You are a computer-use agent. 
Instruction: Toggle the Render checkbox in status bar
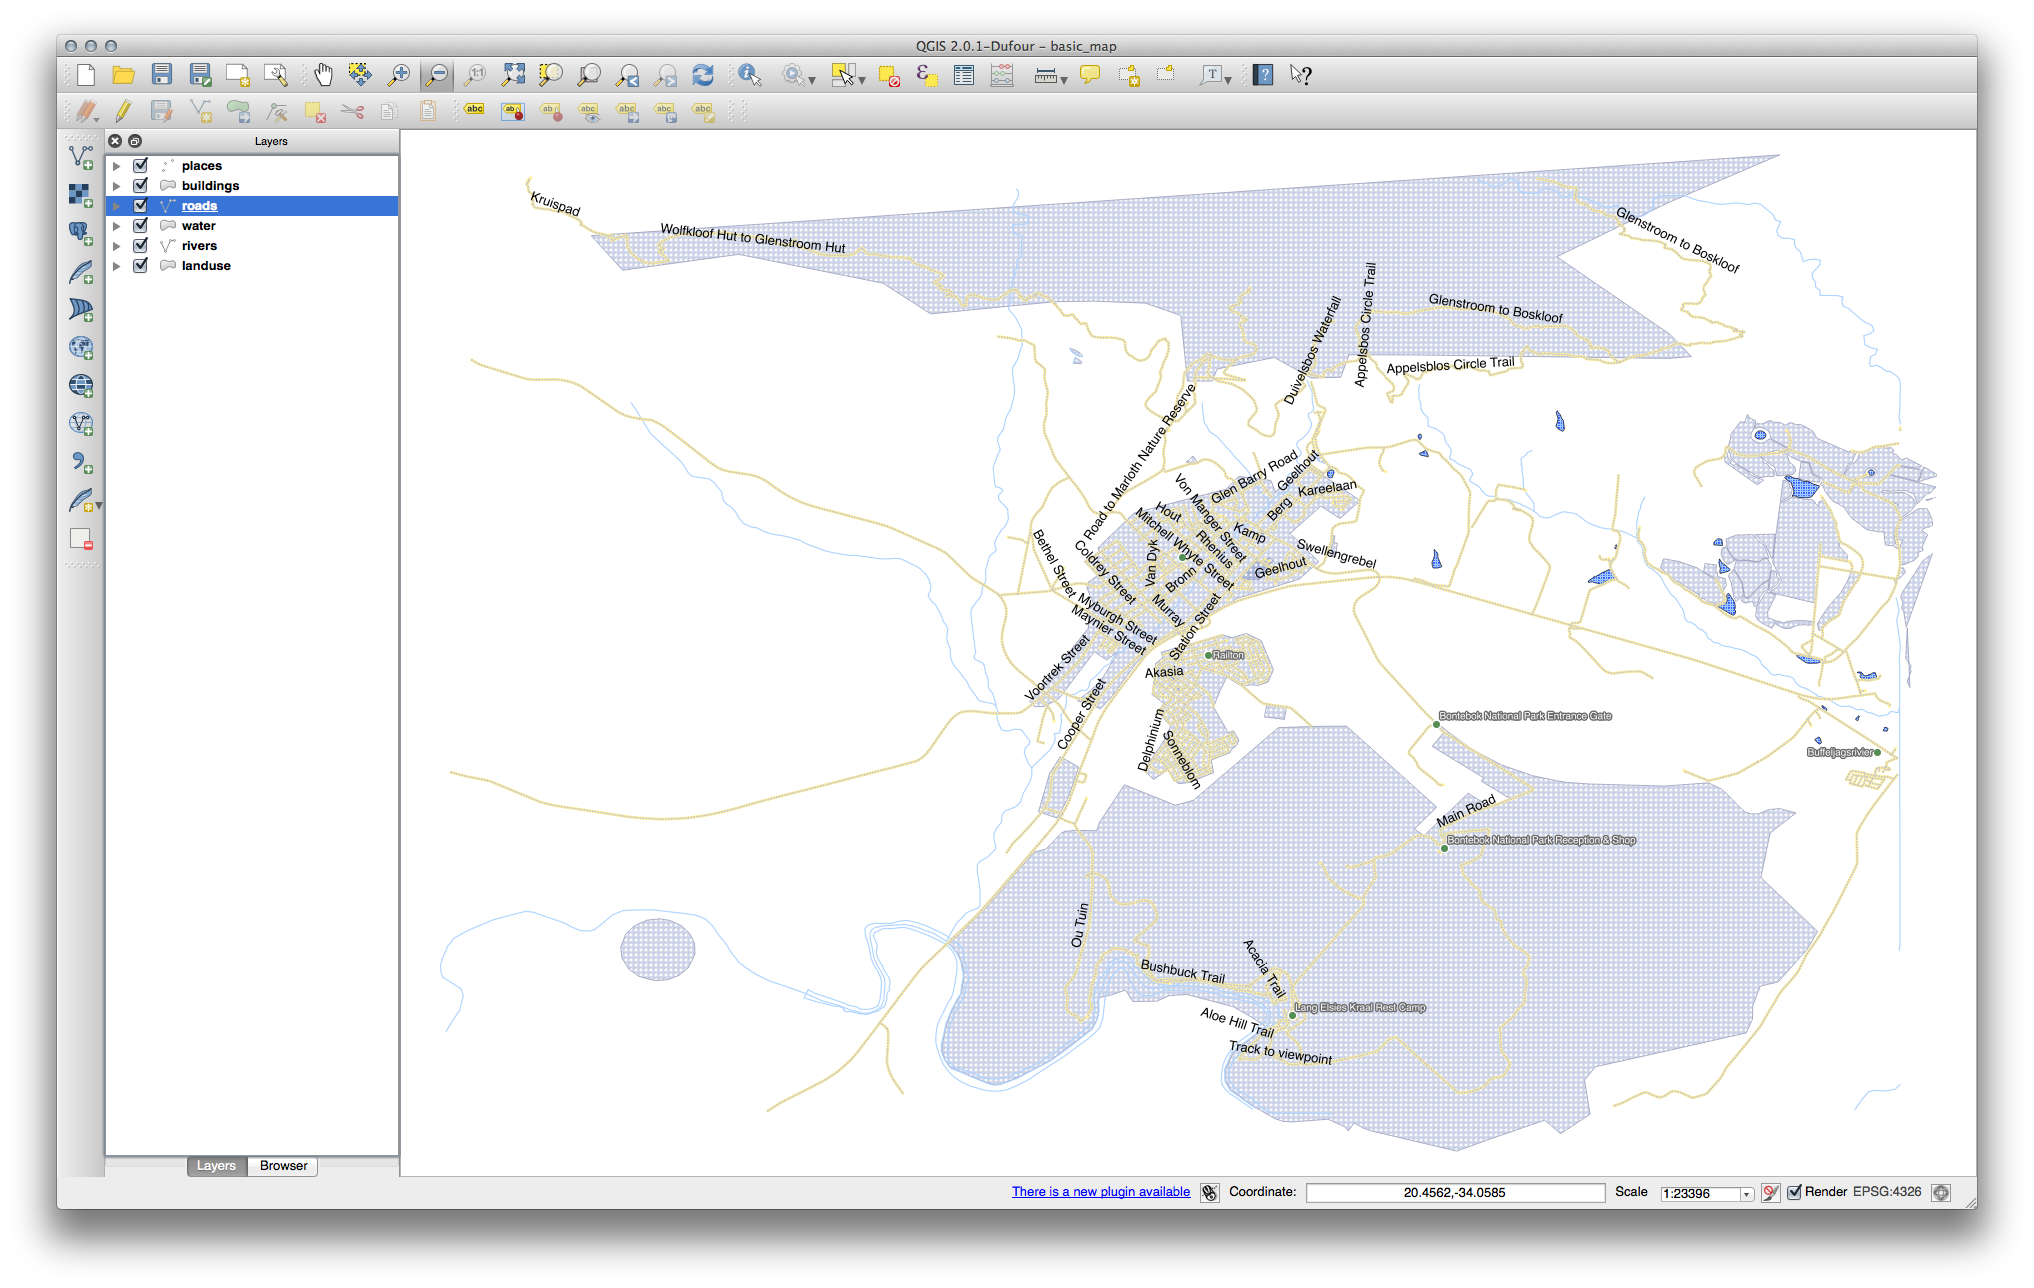1794,1192
